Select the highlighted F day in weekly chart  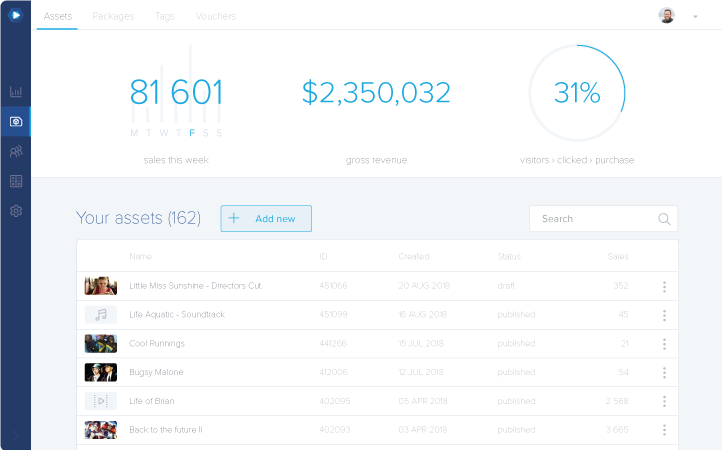192,133
